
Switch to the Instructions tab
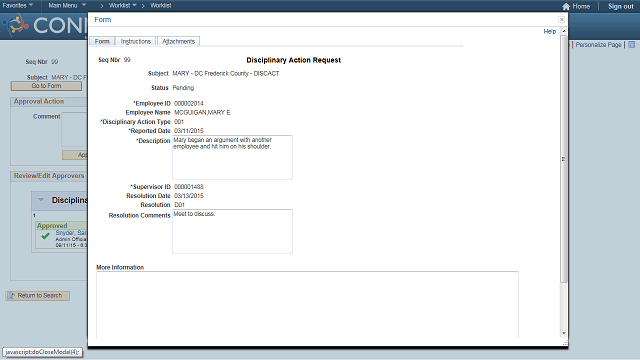pyautogui.click(x=136, y=41)
